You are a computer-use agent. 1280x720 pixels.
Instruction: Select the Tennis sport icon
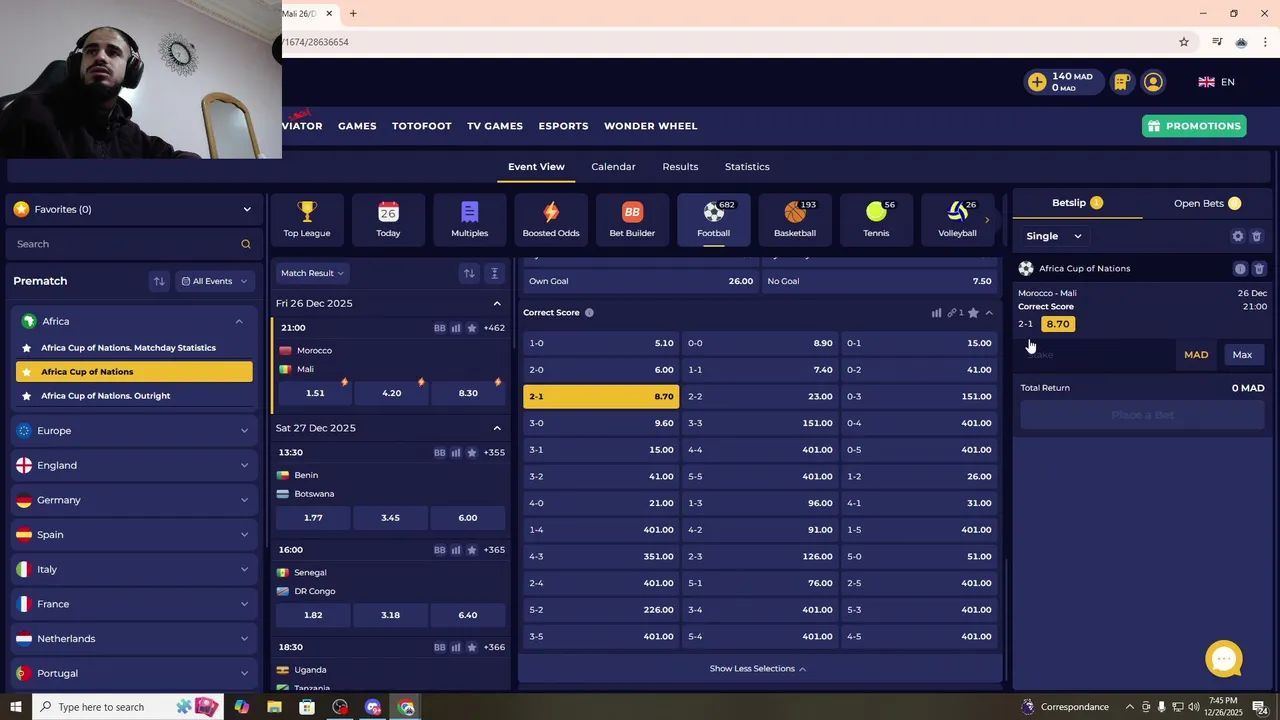point(876,218)
